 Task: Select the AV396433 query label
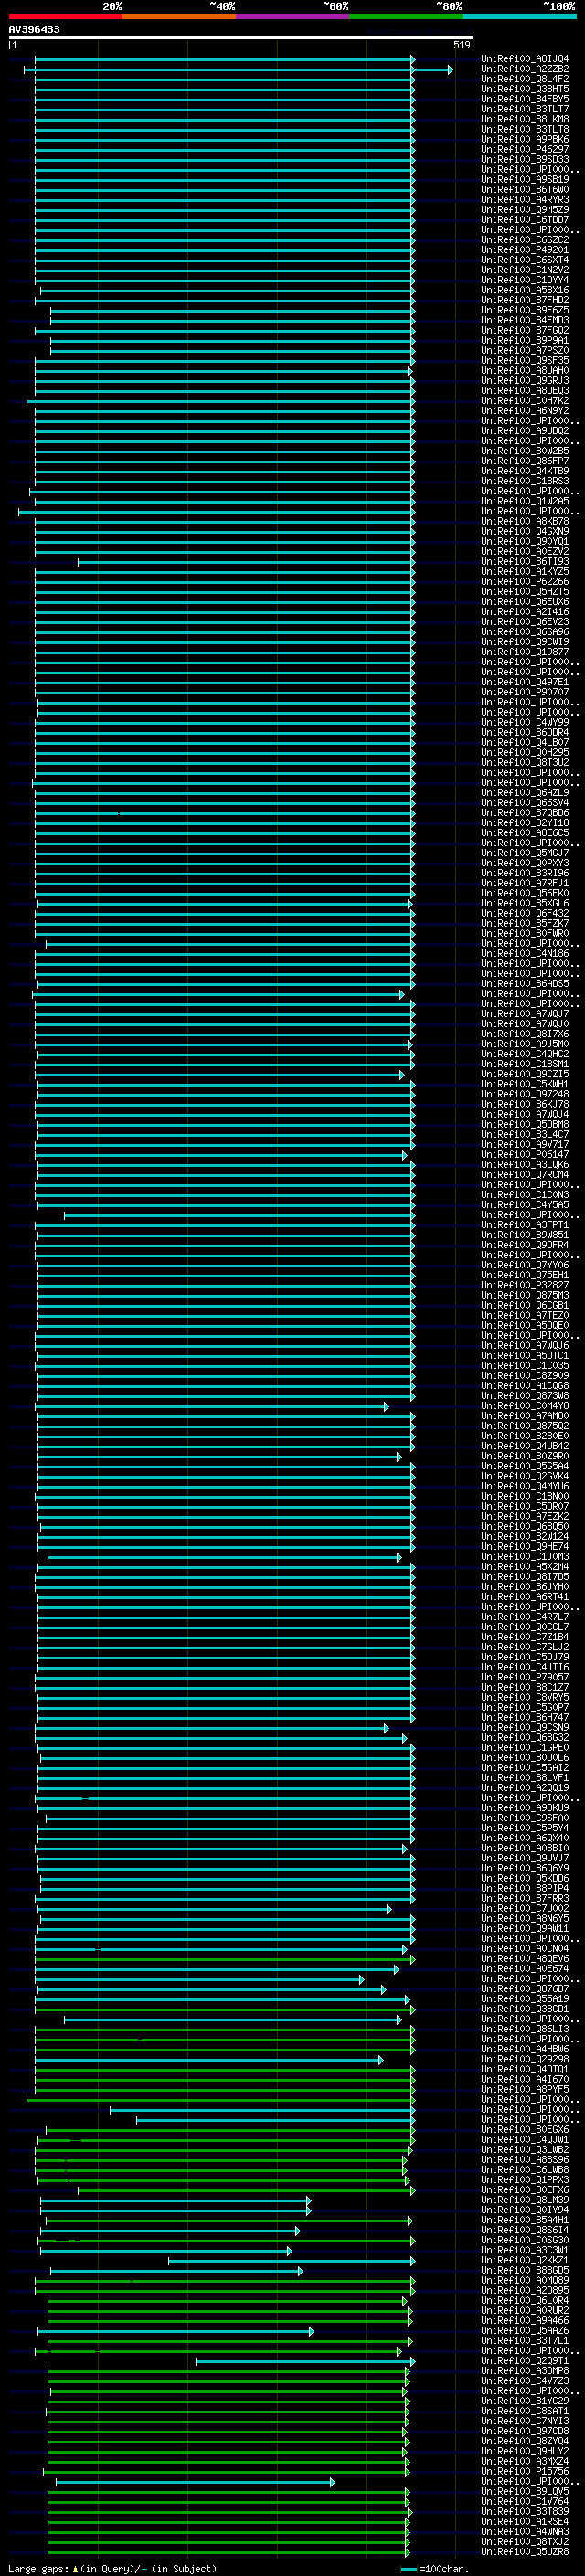(x=34, y=30)
